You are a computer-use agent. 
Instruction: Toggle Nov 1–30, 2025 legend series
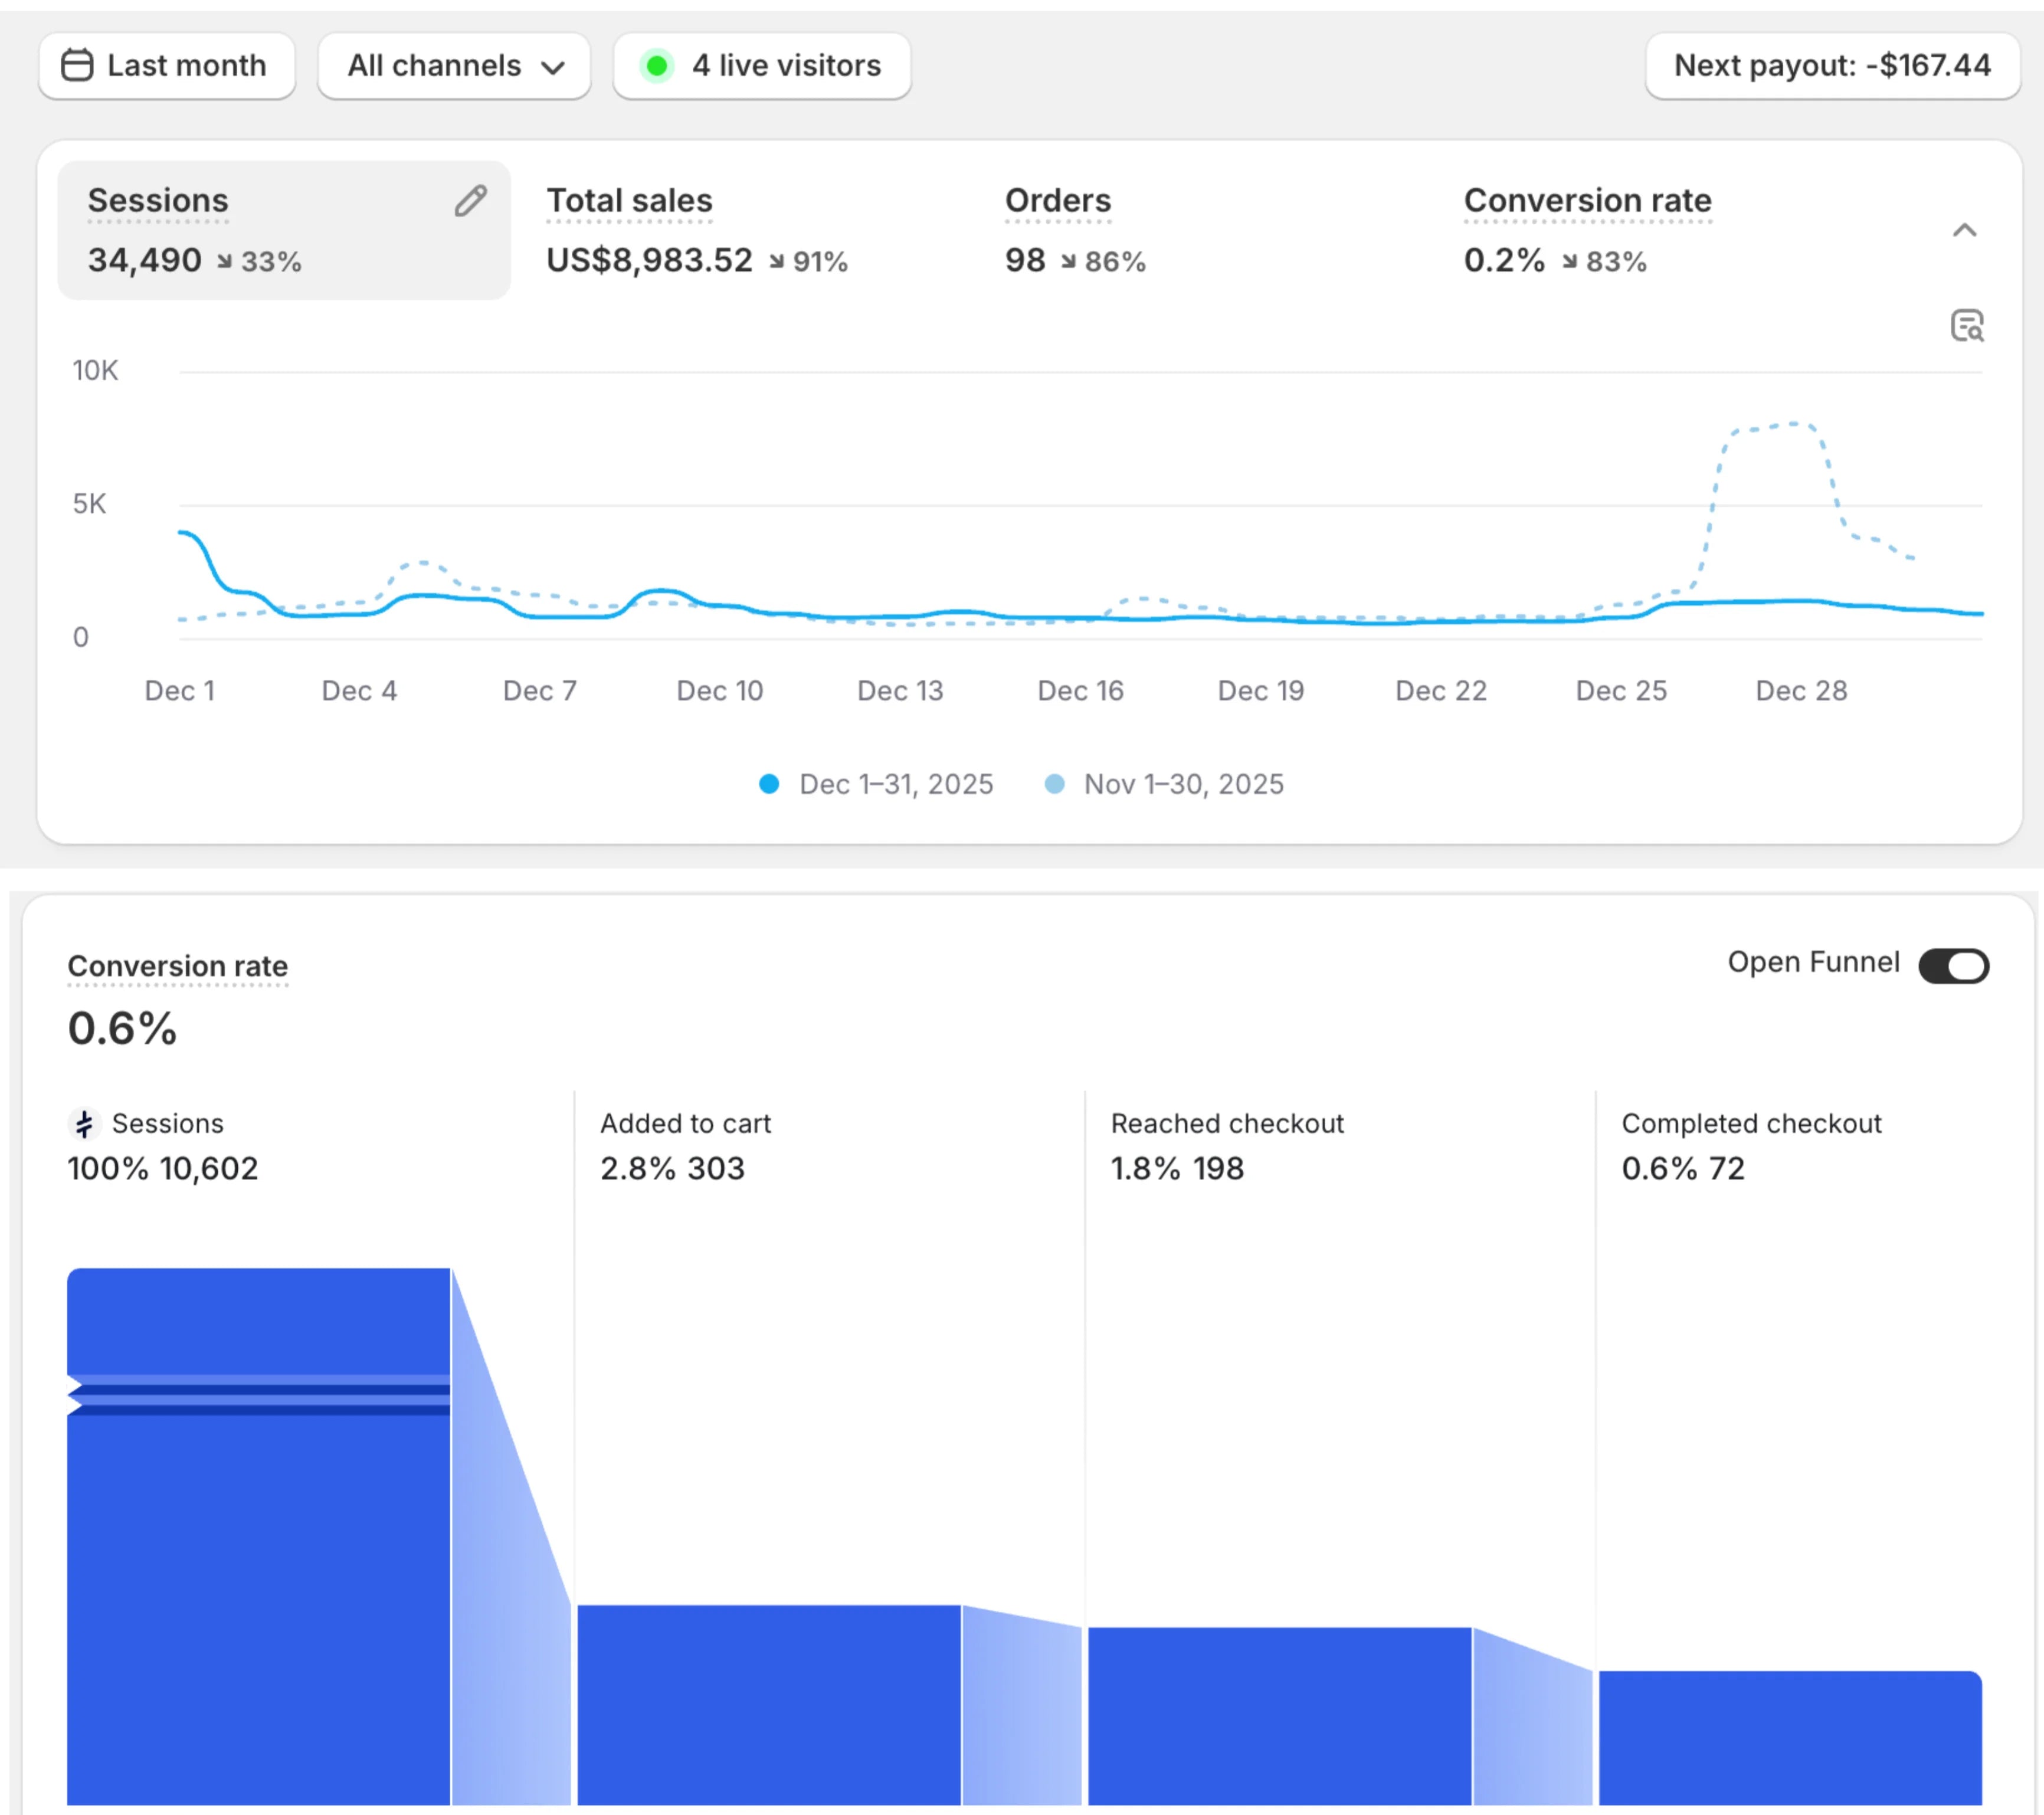coord(1165,785)
